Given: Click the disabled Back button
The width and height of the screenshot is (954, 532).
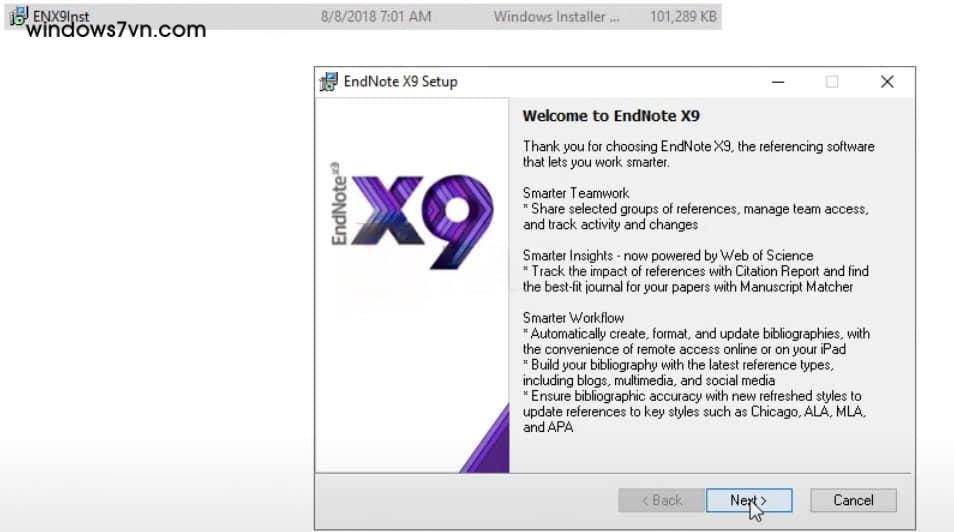Looking at the screenshot, I should 661,500.
